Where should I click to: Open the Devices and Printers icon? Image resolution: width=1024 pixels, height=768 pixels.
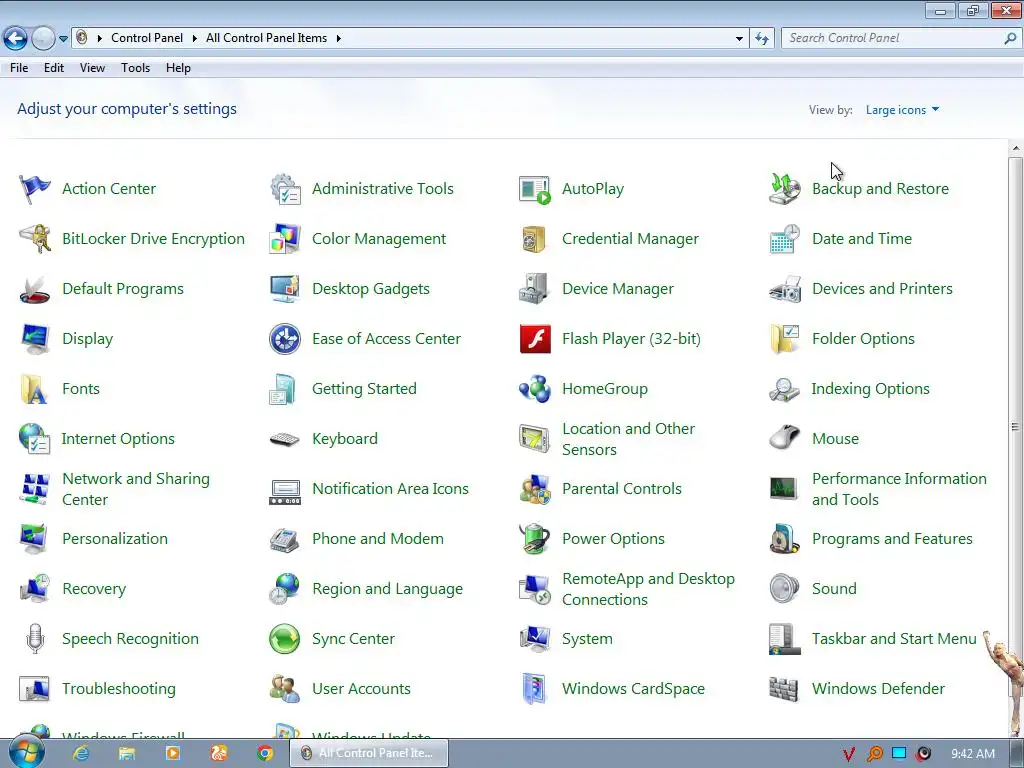click(x=784, y=289)
